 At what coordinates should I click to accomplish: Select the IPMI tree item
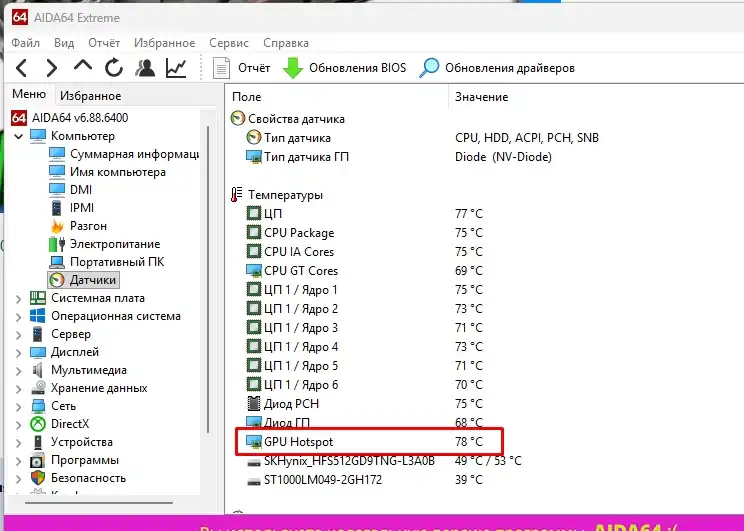point(72,208)
